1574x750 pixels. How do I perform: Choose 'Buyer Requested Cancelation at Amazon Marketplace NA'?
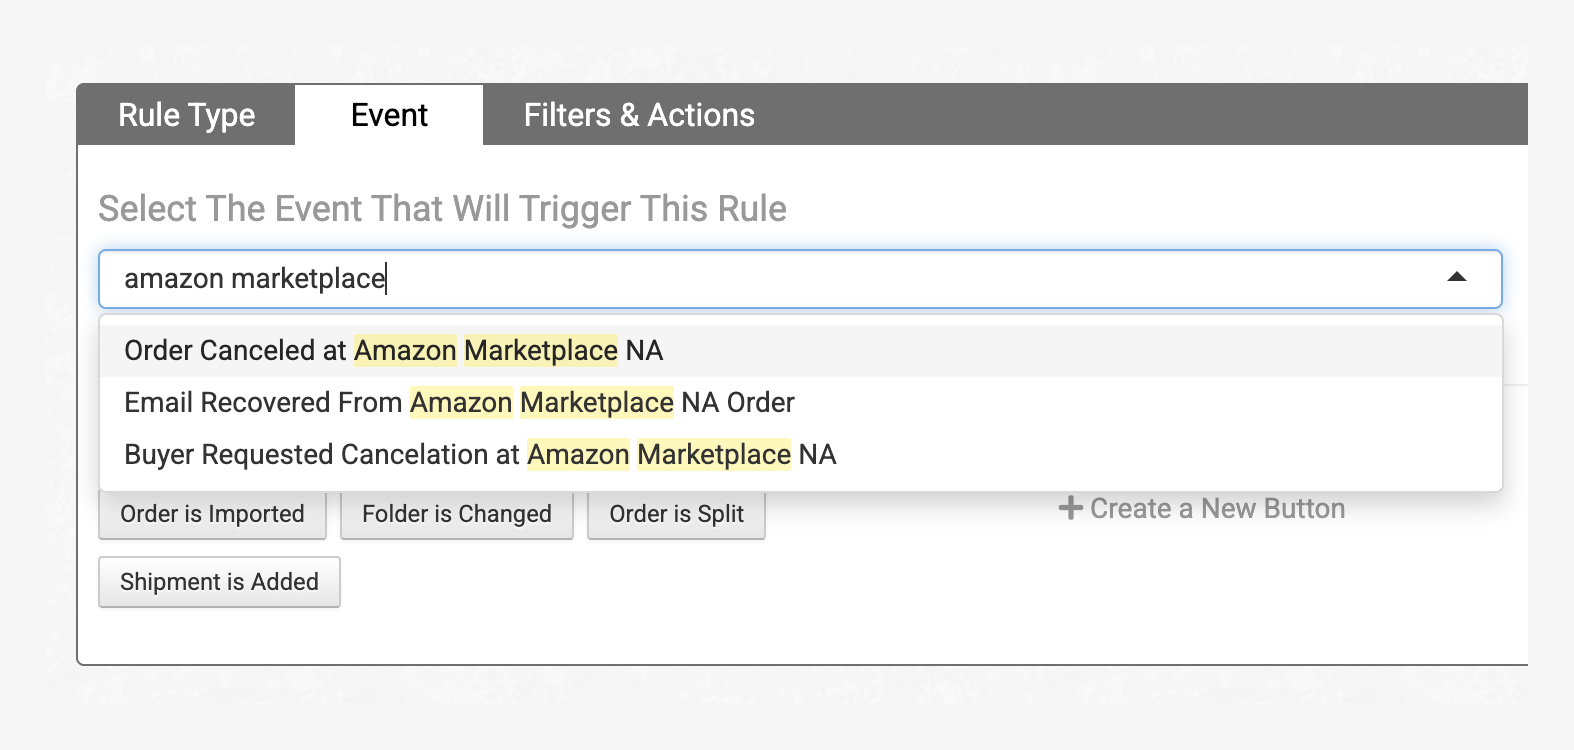(801, 455)
